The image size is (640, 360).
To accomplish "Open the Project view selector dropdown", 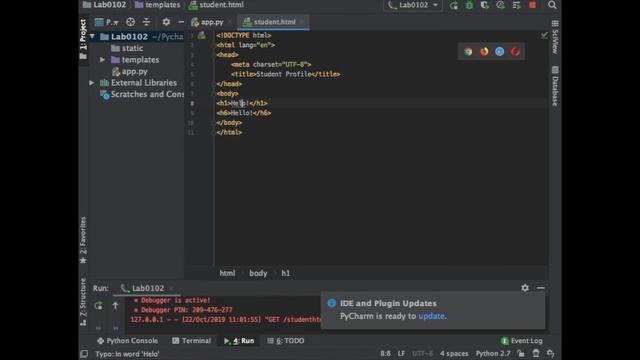I will [x=106, y=22].
